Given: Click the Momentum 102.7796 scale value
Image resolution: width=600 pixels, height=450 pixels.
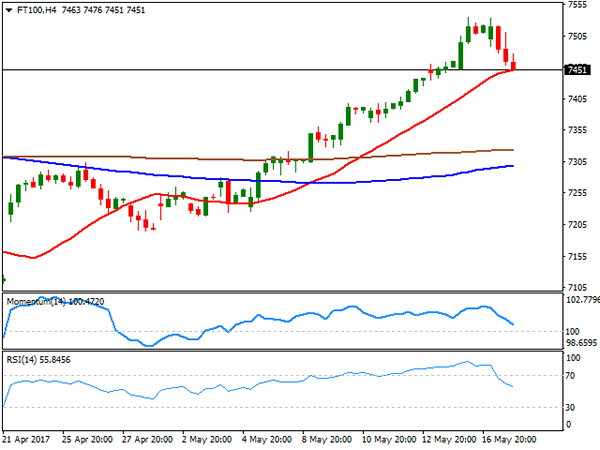Looking at the screenshot, I should (583, 300).
